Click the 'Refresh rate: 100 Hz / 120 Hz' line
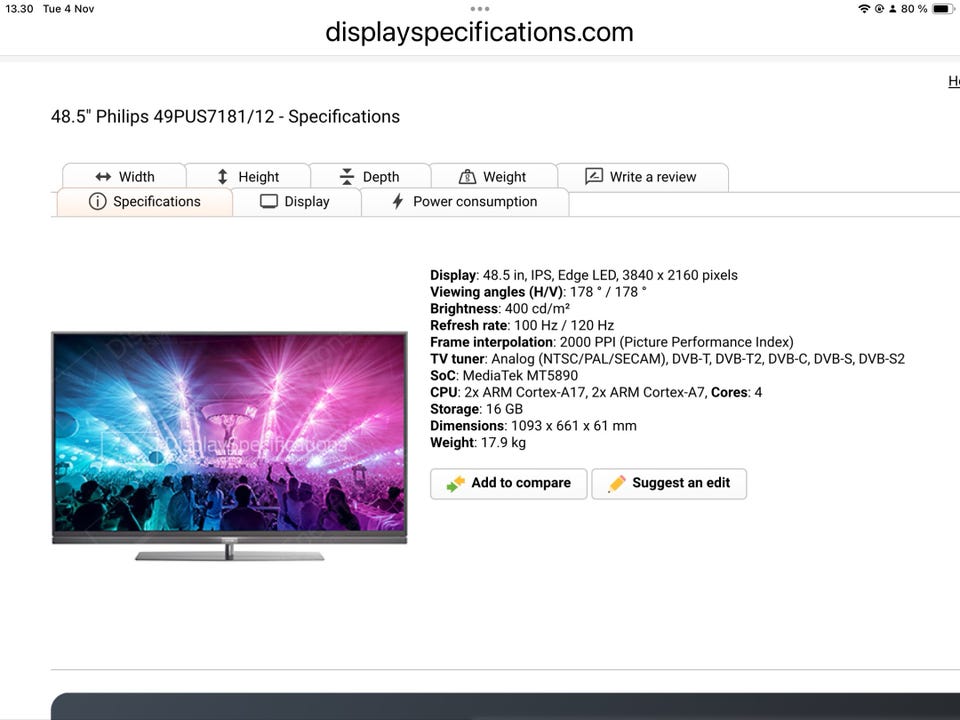Image resolution: width=960 pixels, height=720 pixels. tap(522, 325)
